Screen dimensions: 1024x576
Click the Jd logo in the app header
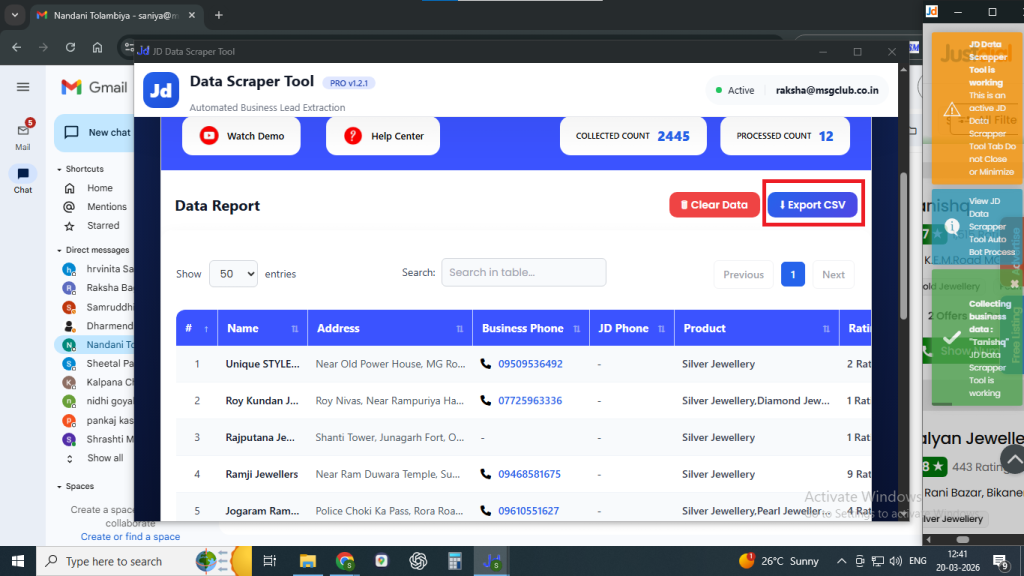161,90
